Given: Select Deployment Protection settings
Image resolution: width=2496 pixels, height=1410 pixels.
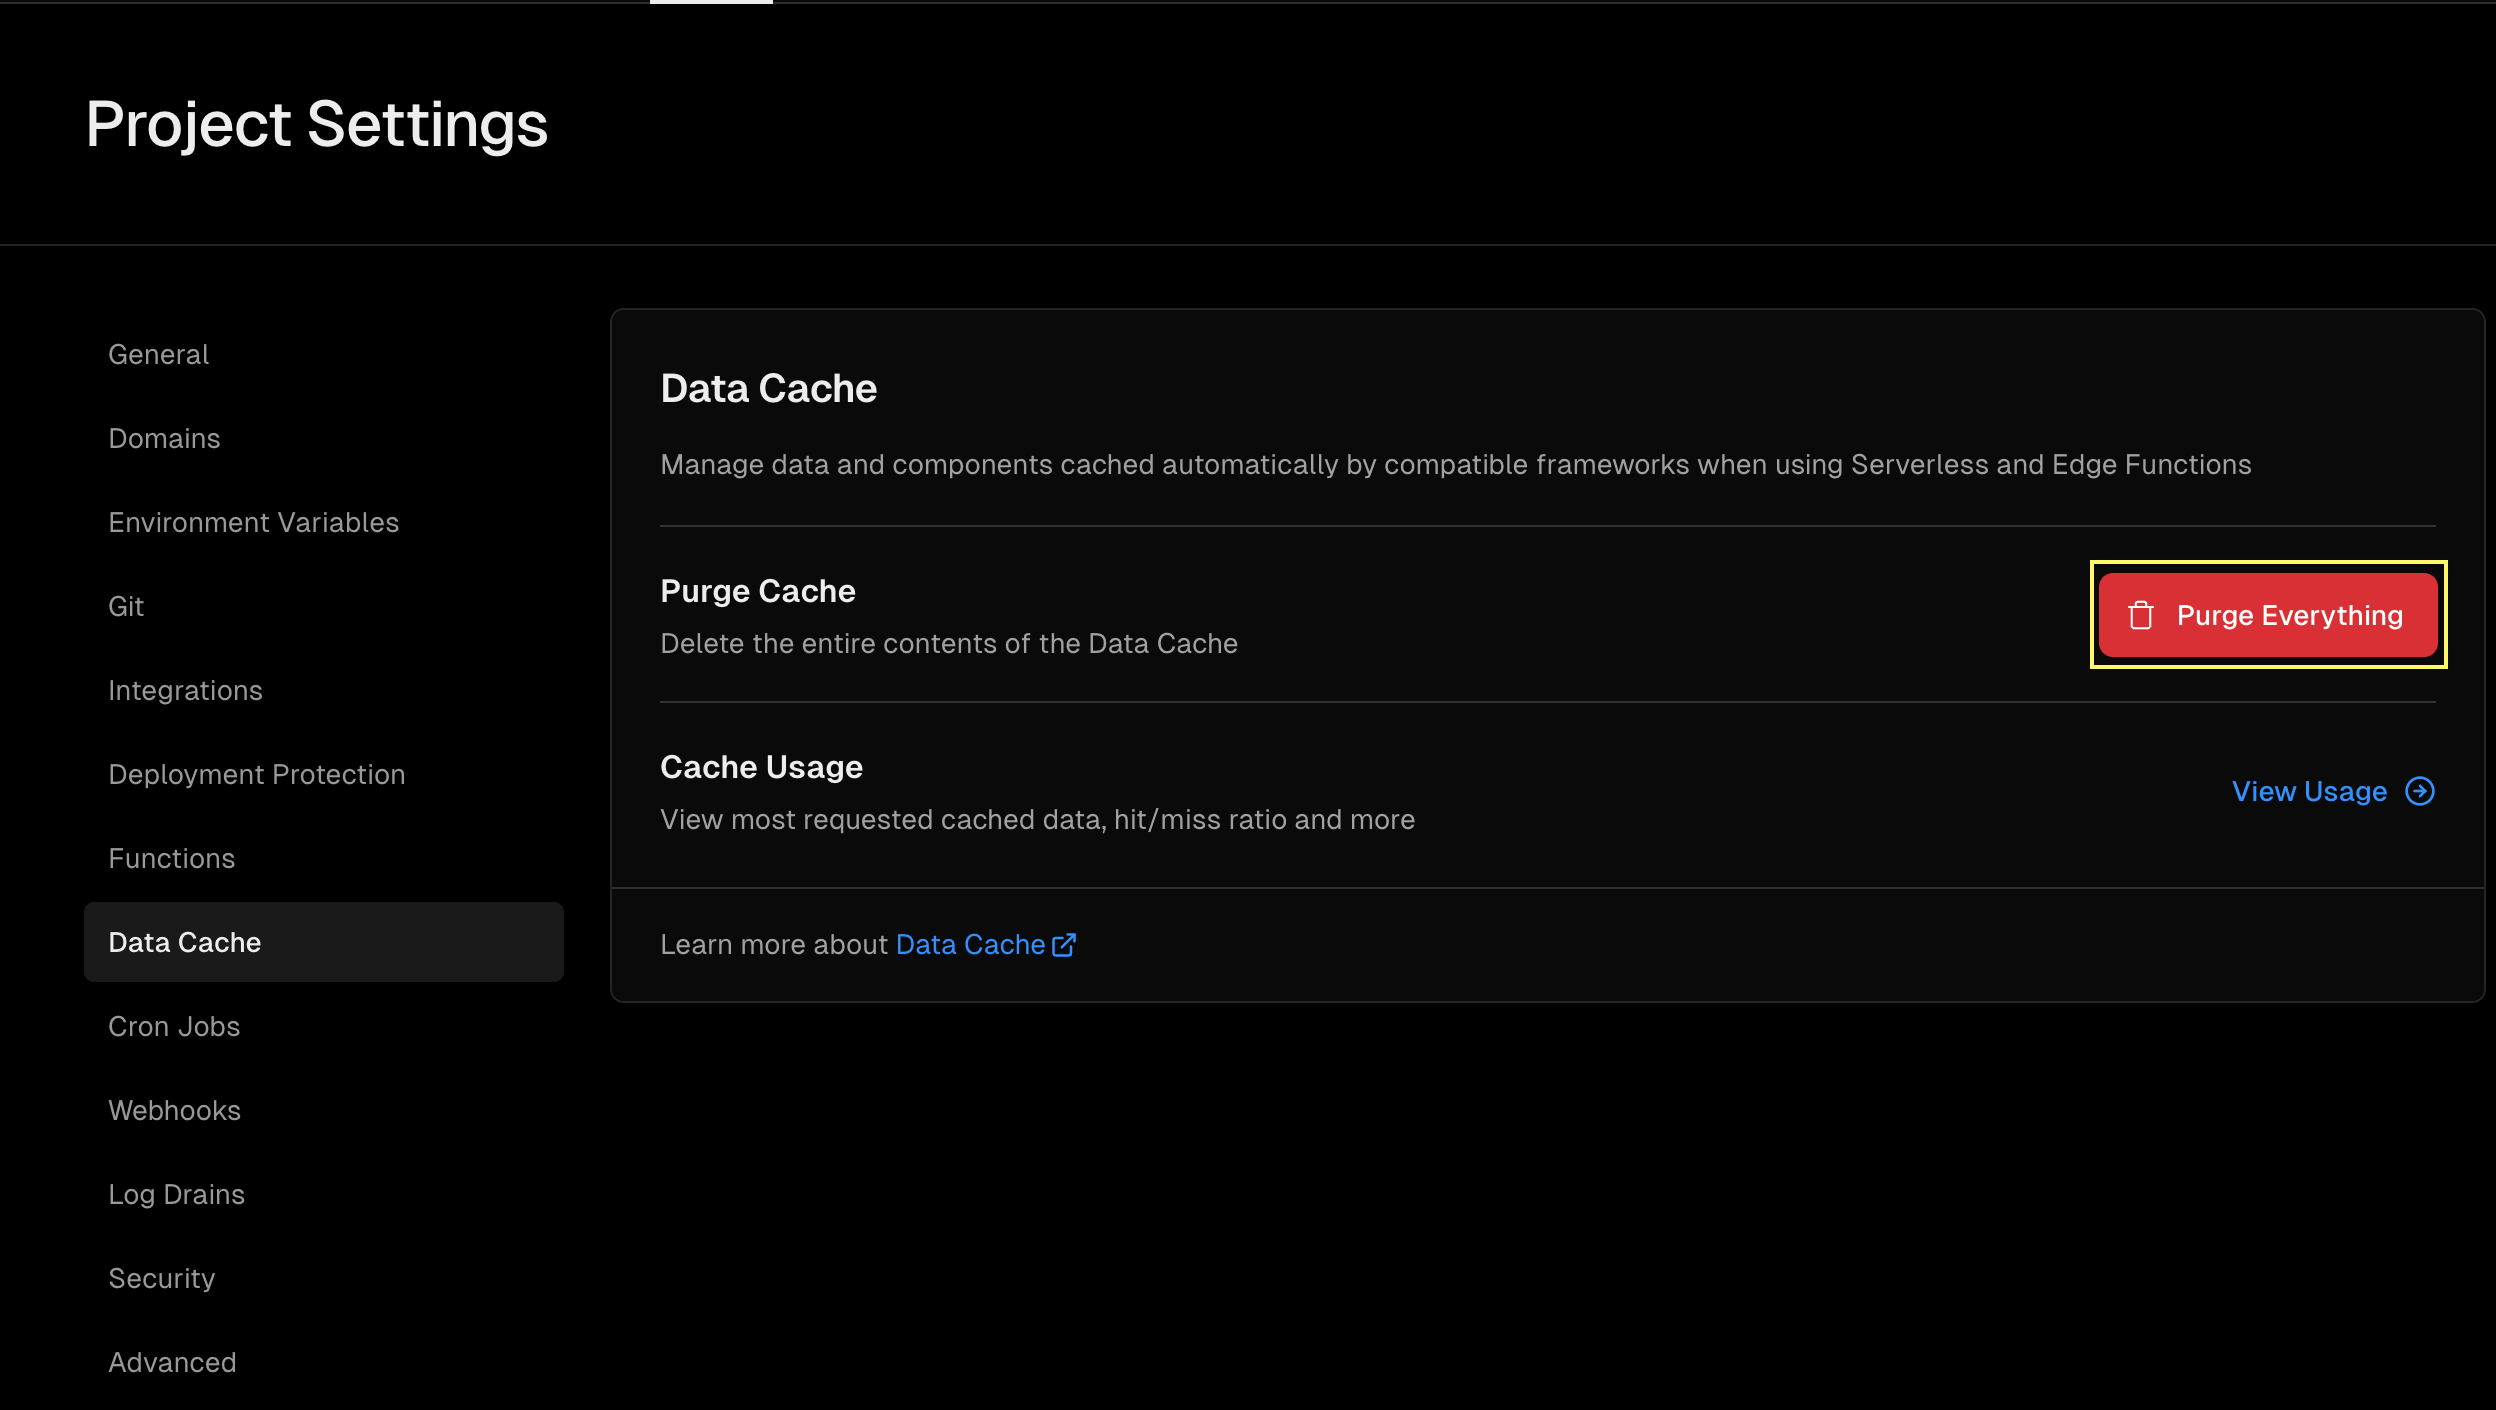Looking at the screenshot, I should pos(256,773).
